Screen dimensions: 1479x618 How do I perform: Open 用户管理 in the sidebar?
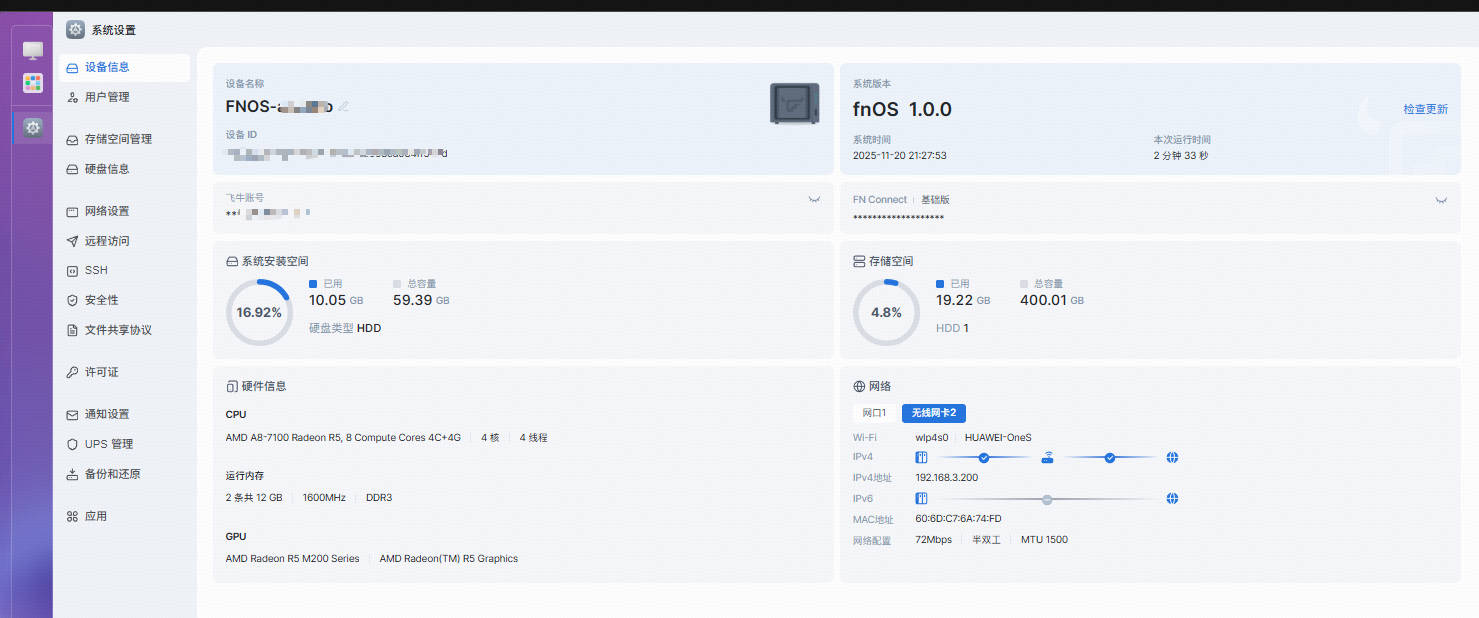tap(124, 97)
